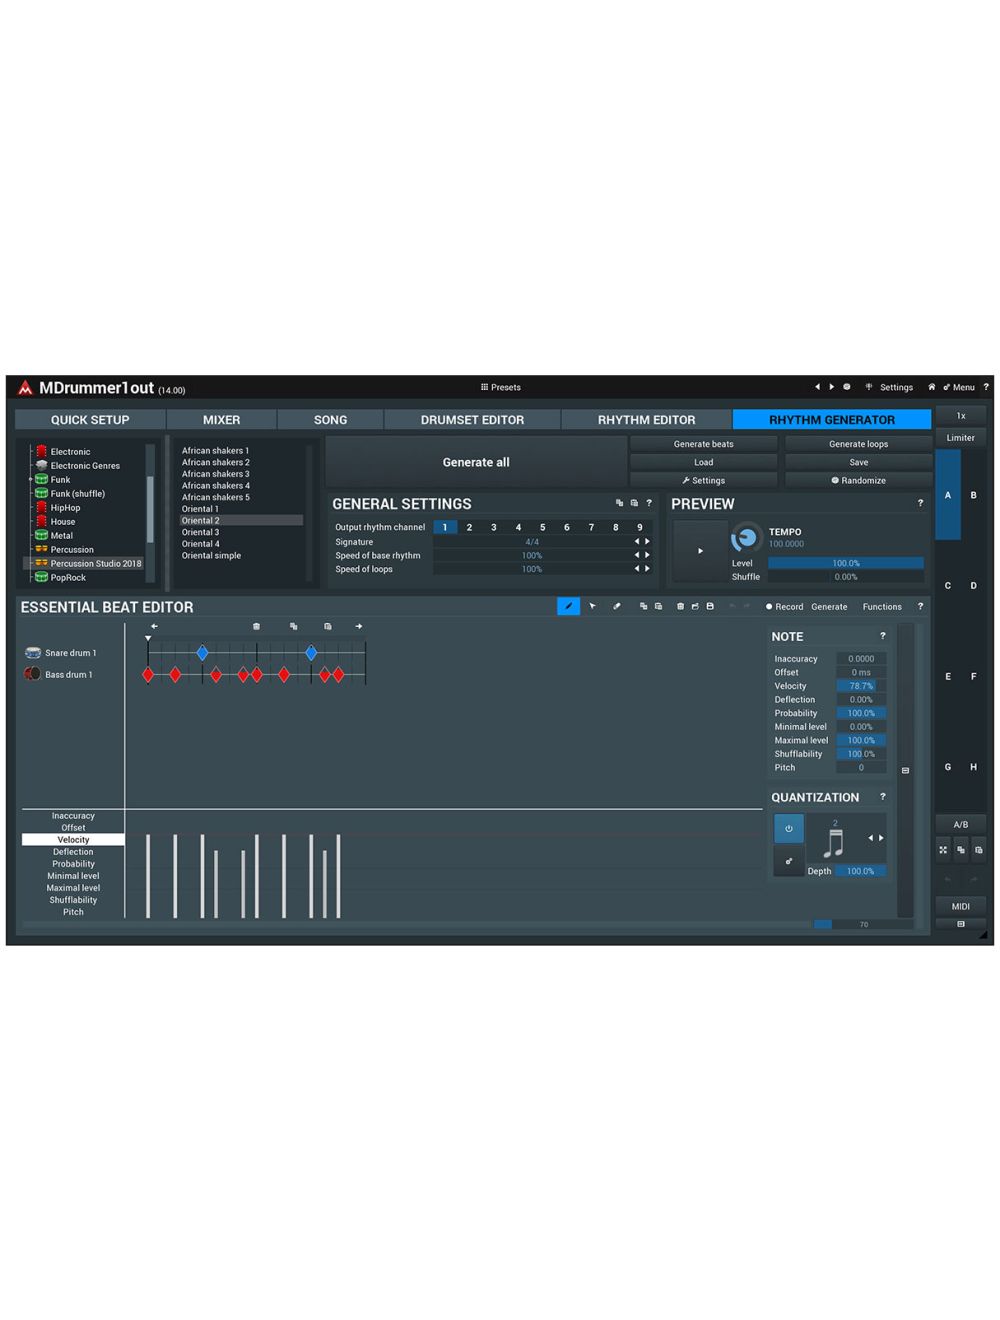The image size is (1000, 1320).
Task: Choose the eraser tool in beat editor
Action: 616,606
